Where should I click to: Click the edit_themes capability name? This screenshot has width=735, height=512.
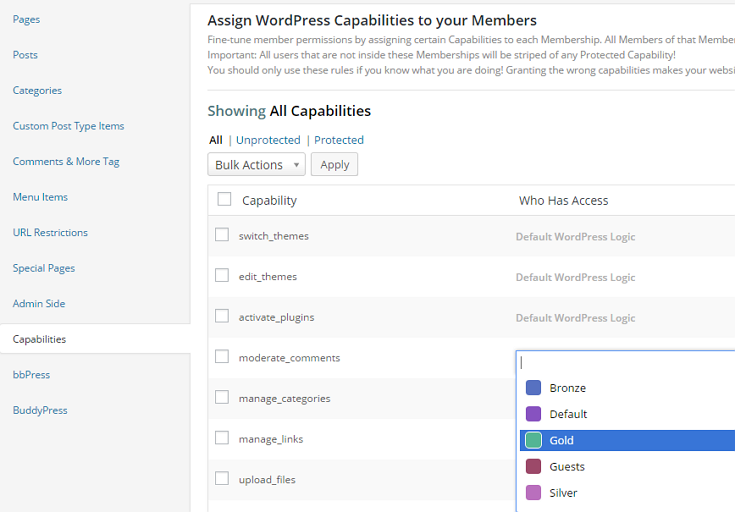pyautogui.click(x=268, y=277)
